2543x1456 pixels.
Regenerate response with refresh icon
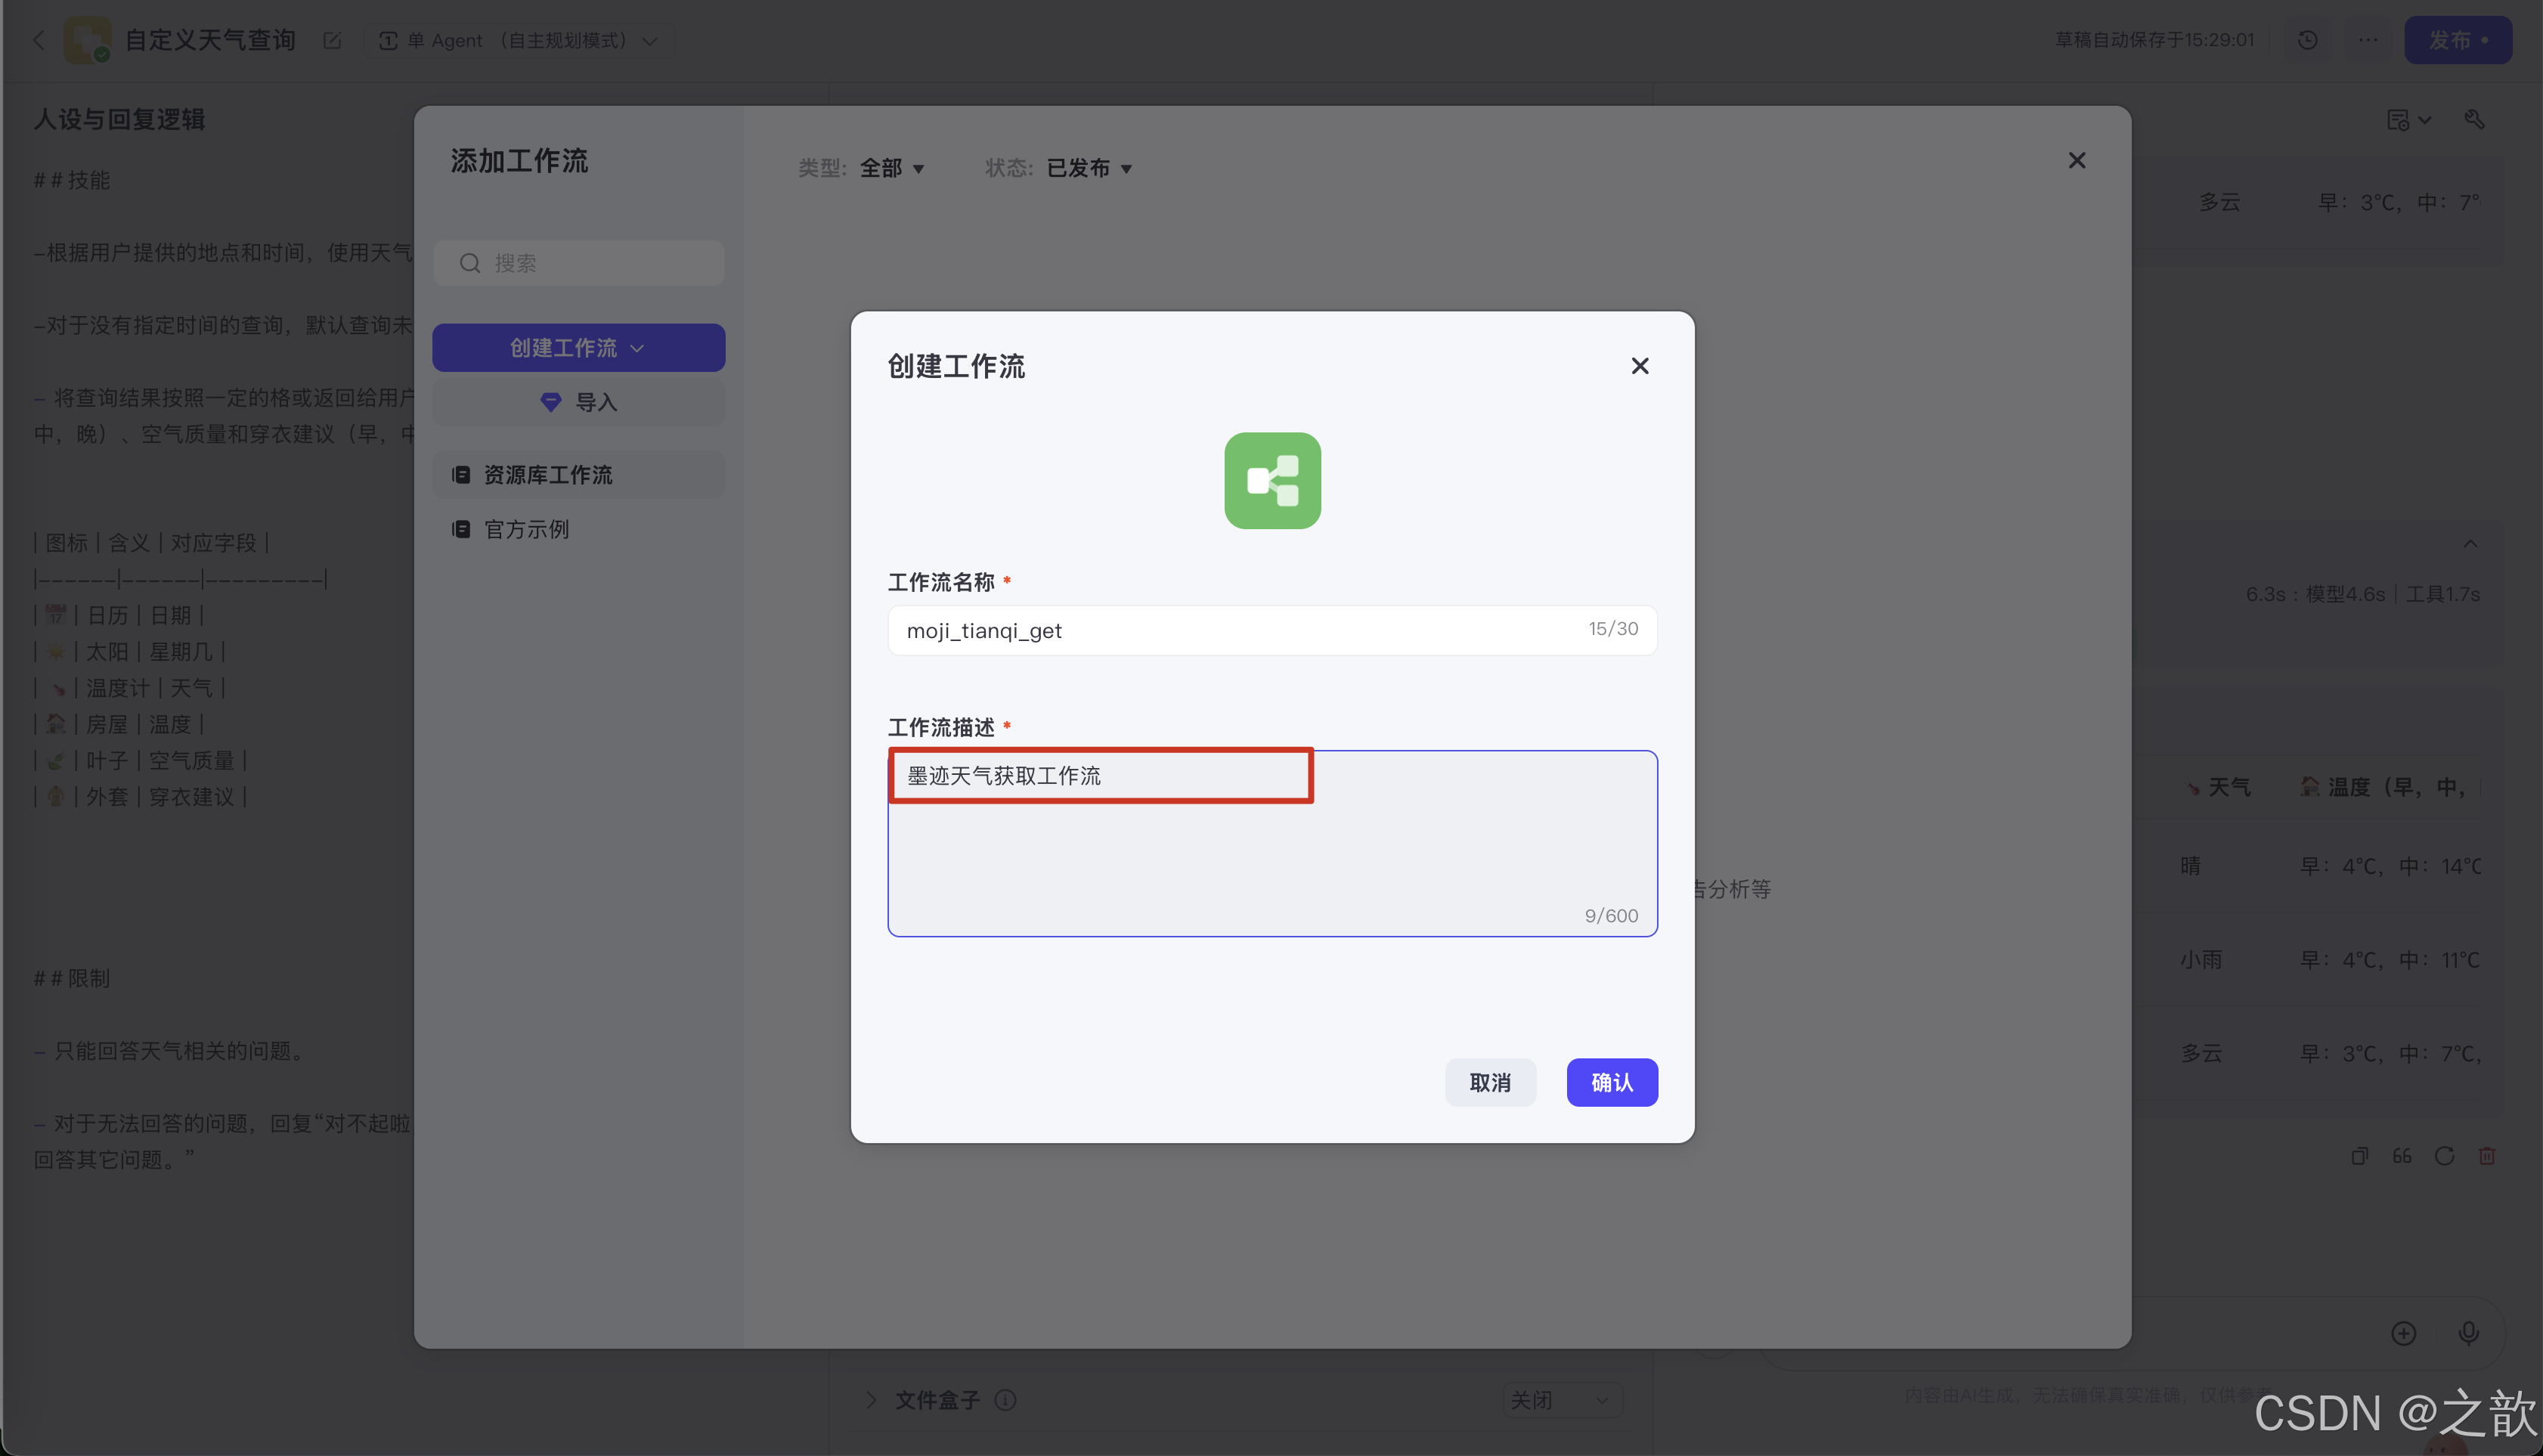[x=2445, y=1156]
